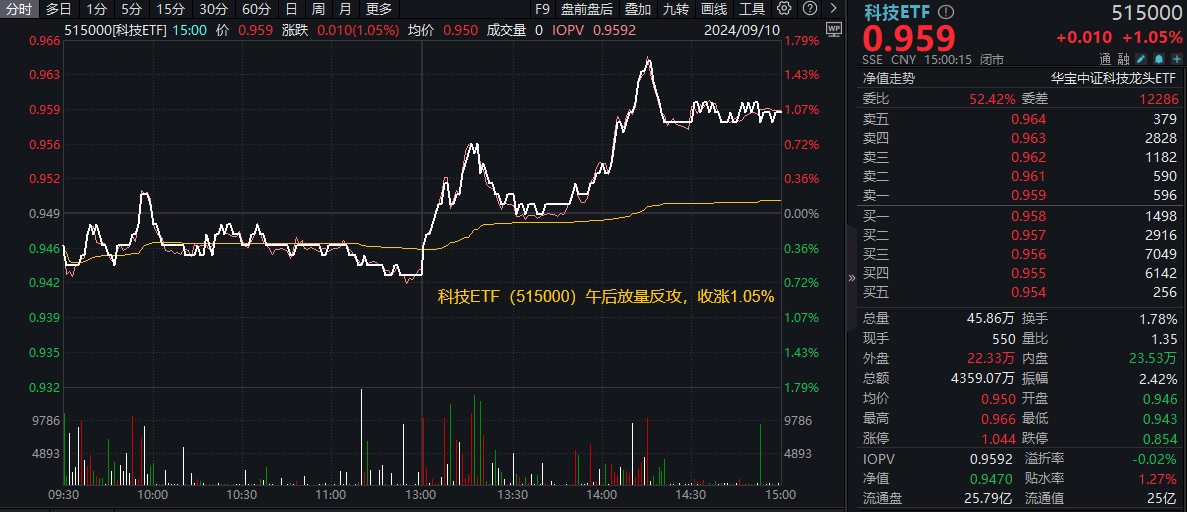Select the 分时 intraday tab
Viewport: 1187px width, 512px height.
tap(17, 9)
